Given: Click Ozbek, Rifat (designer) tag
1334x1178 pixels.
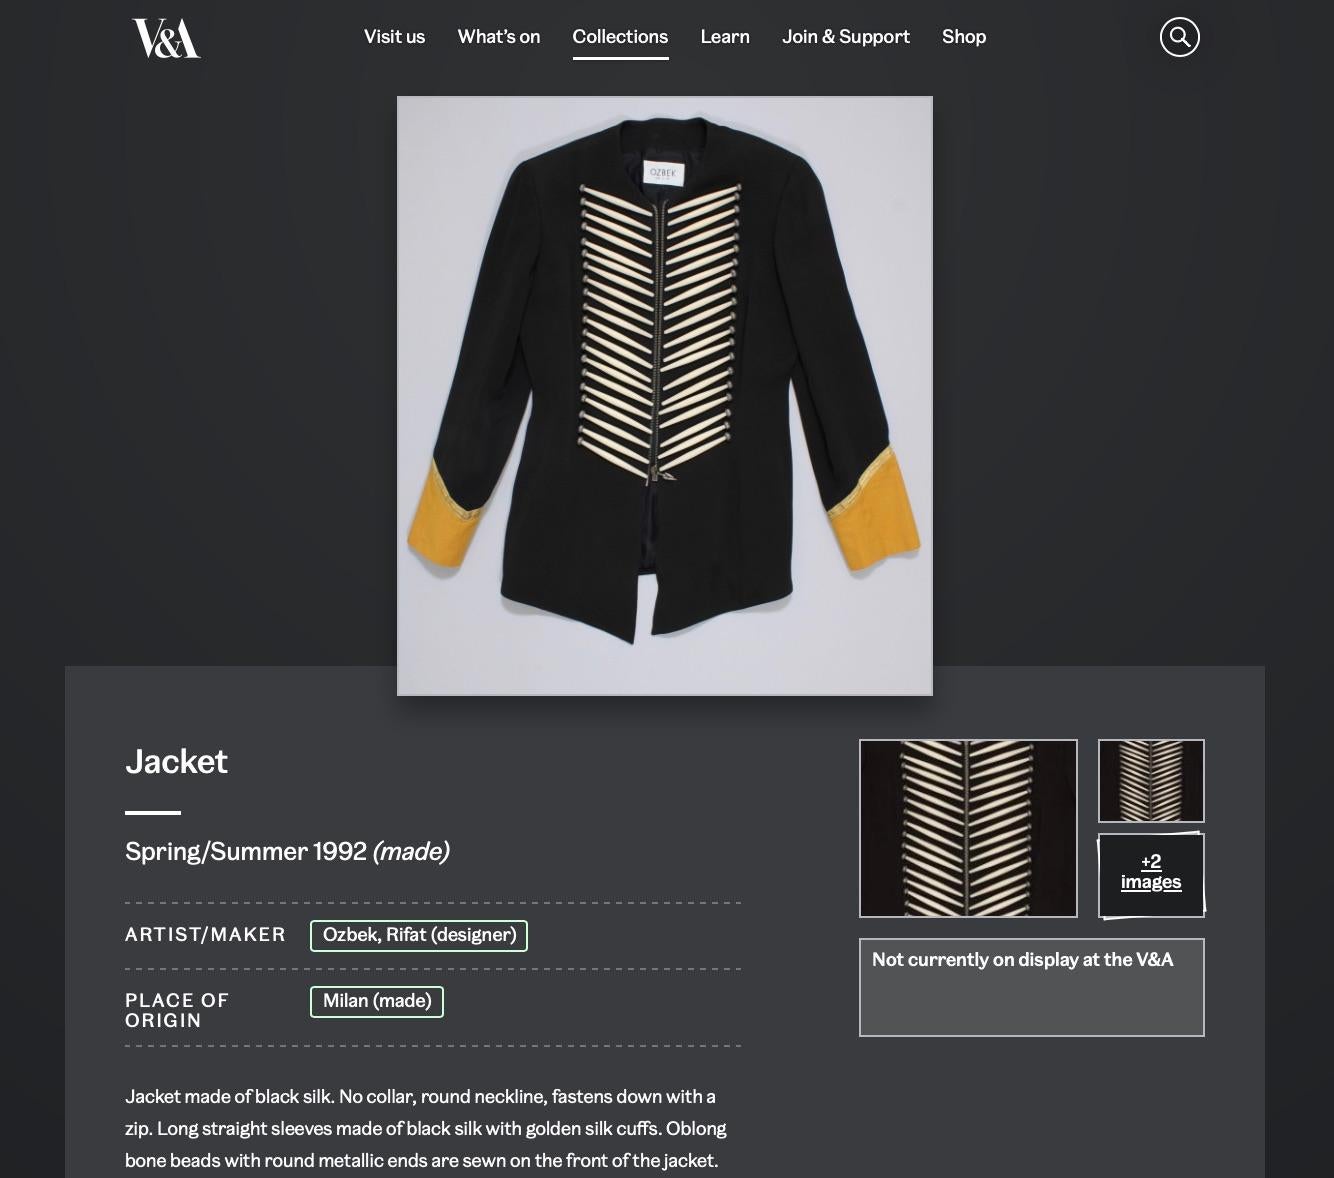Looking at the screenshot, I should point(419,935).
